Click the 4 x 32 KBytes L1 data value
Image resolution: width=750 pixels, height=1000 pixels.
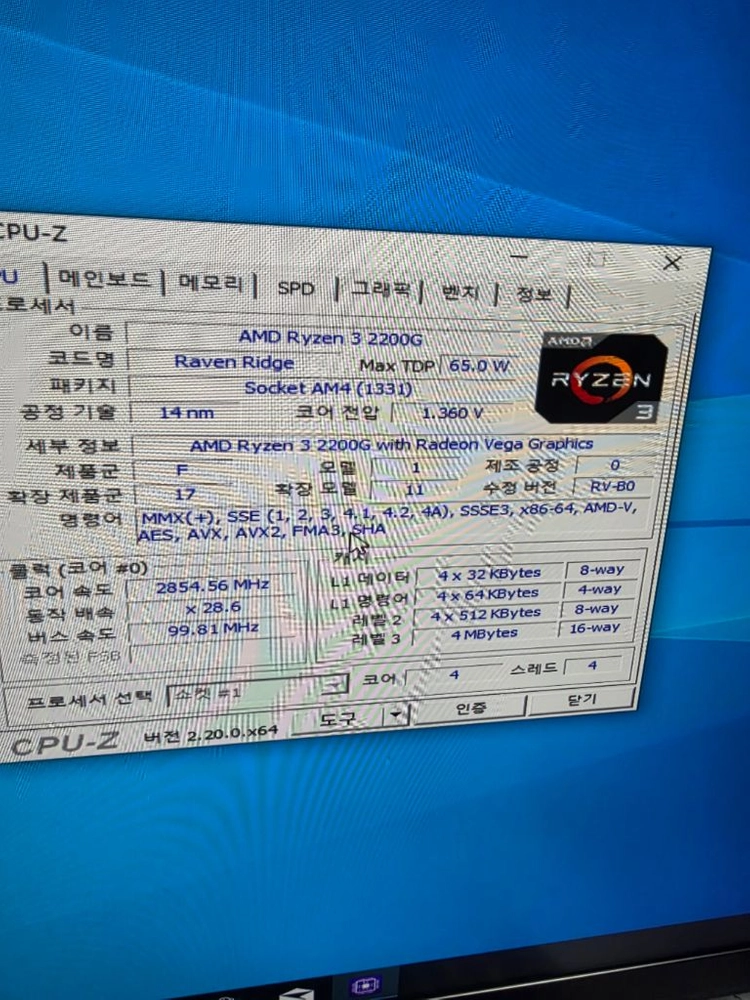pyautogui.click(x=489, y=574)
